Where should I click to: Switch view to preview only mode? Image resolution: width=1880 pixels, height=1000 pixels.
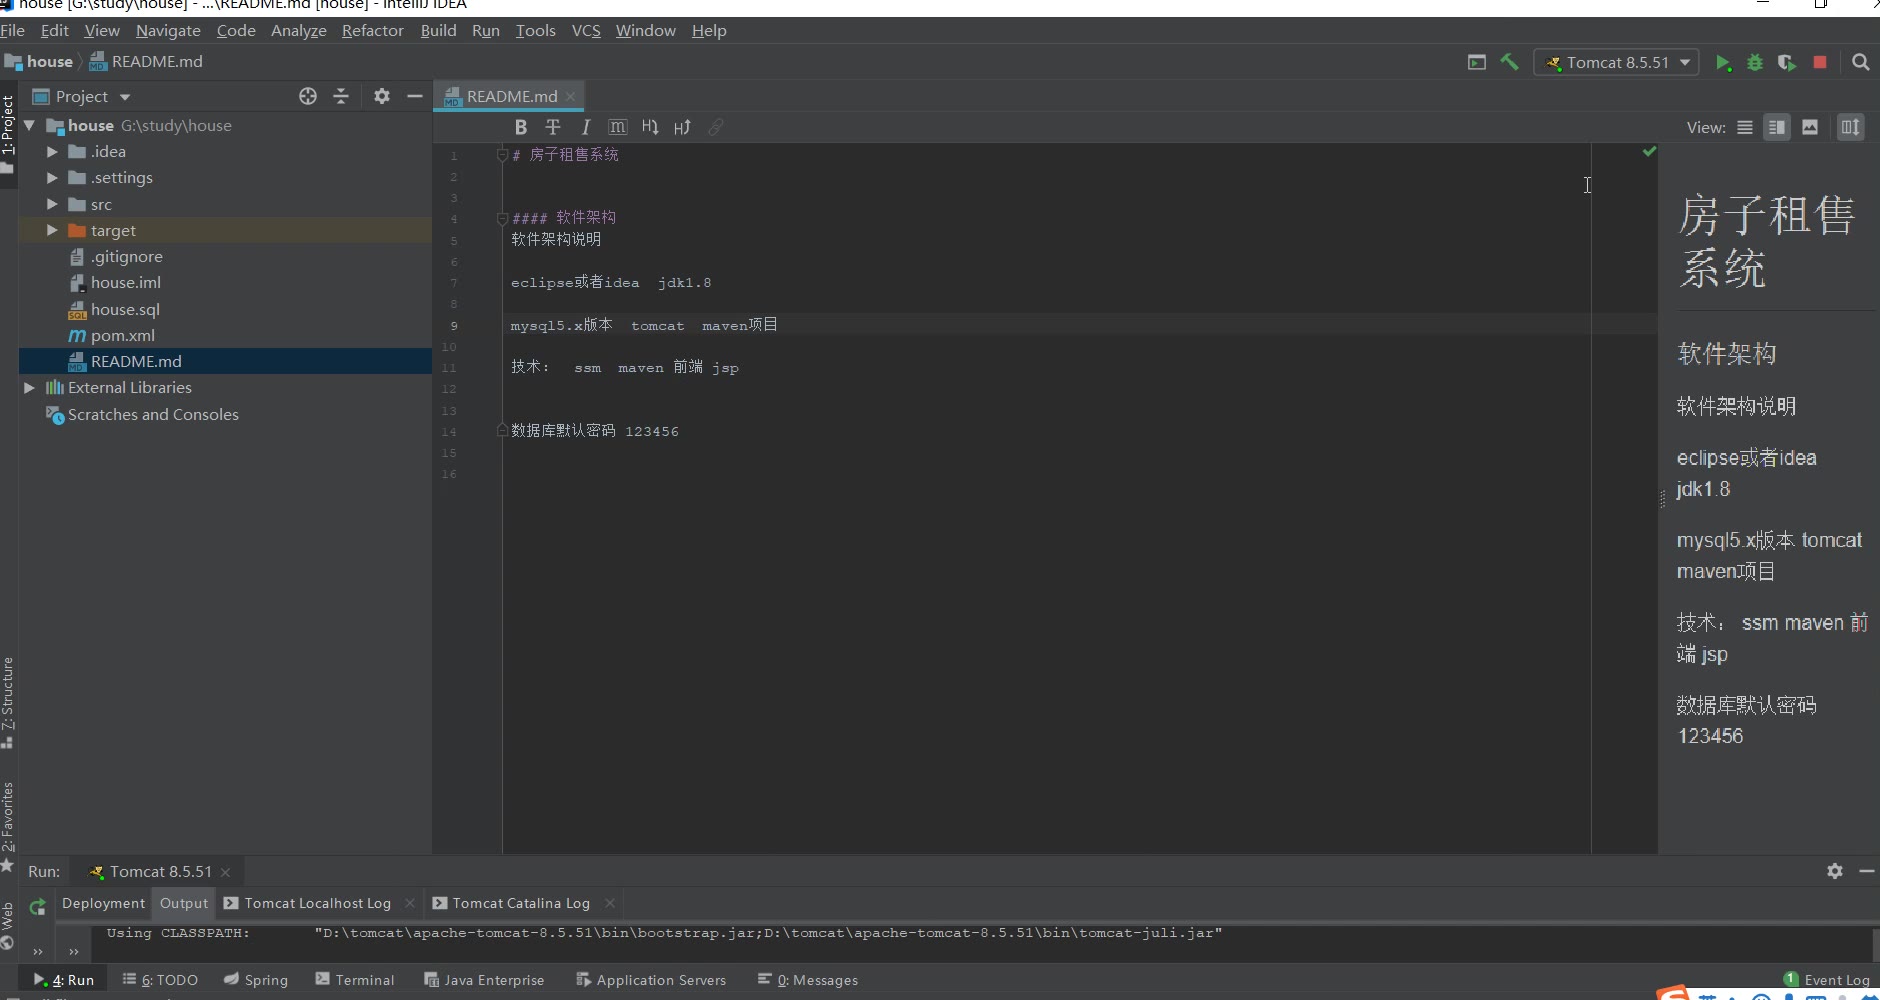point(1810,127)
